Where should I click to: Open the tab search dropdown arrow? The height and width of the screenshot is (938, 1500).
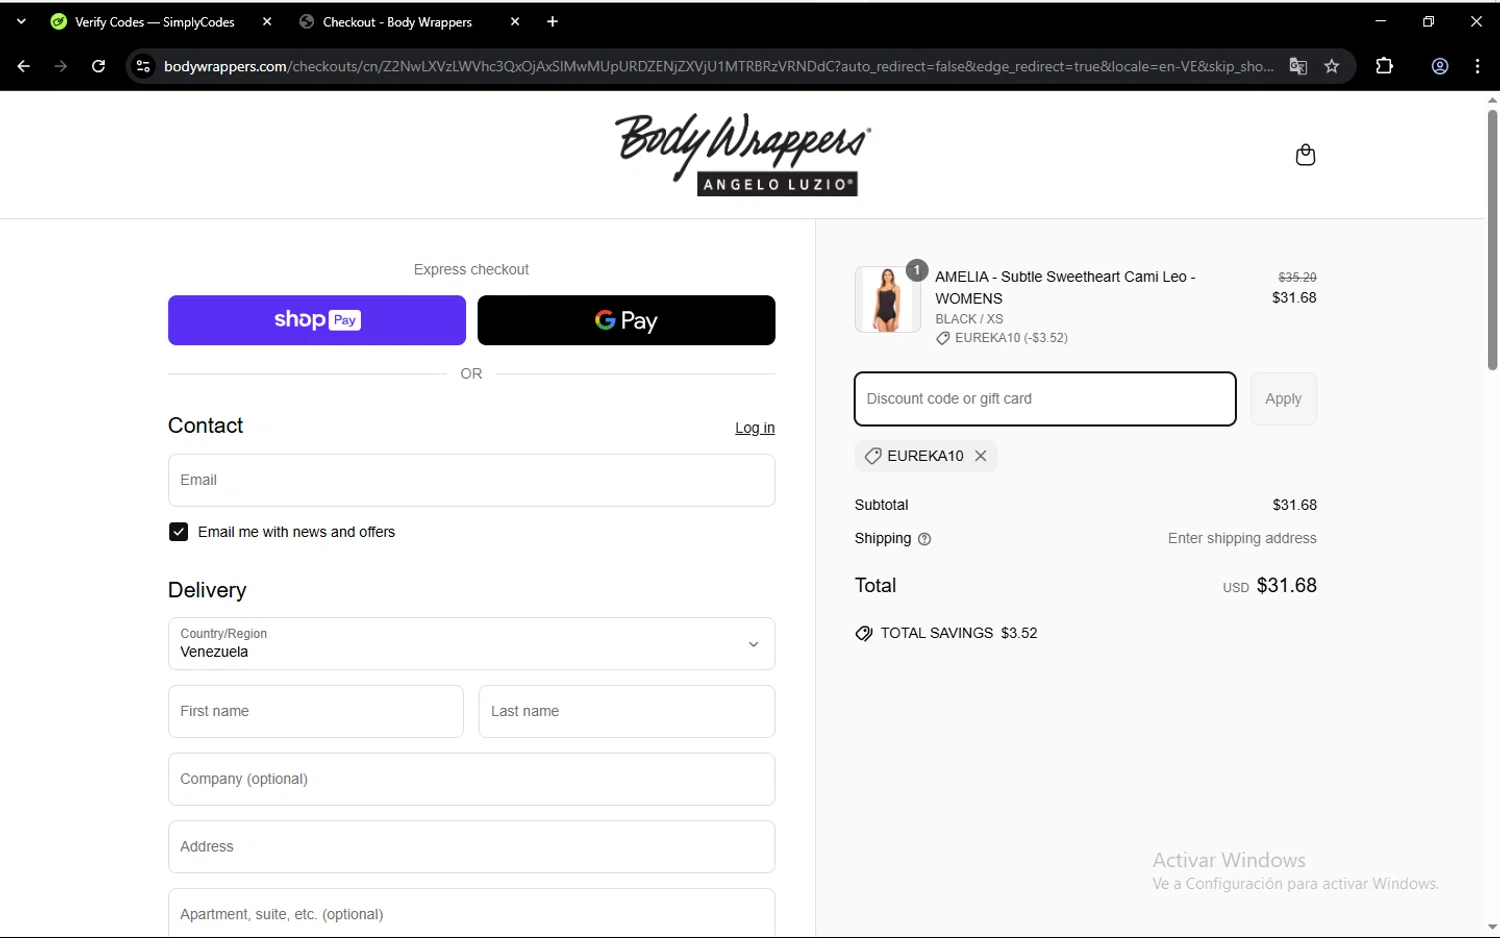coord(21,21)
